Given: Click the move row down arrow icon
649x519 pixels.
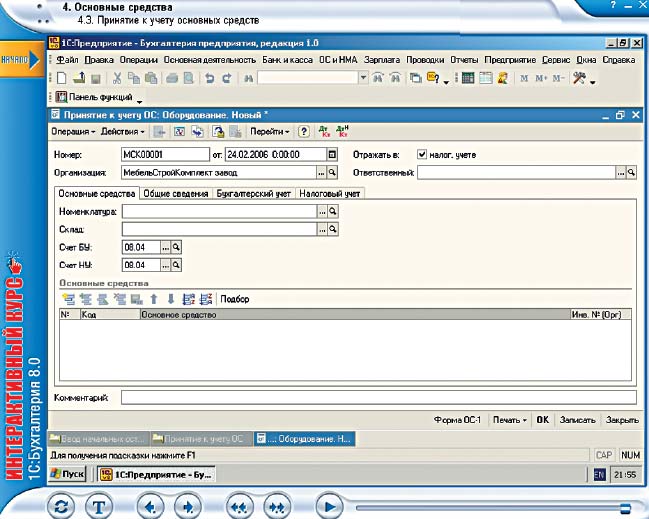Looking at the screenshot, I should [x=170, y=298].
